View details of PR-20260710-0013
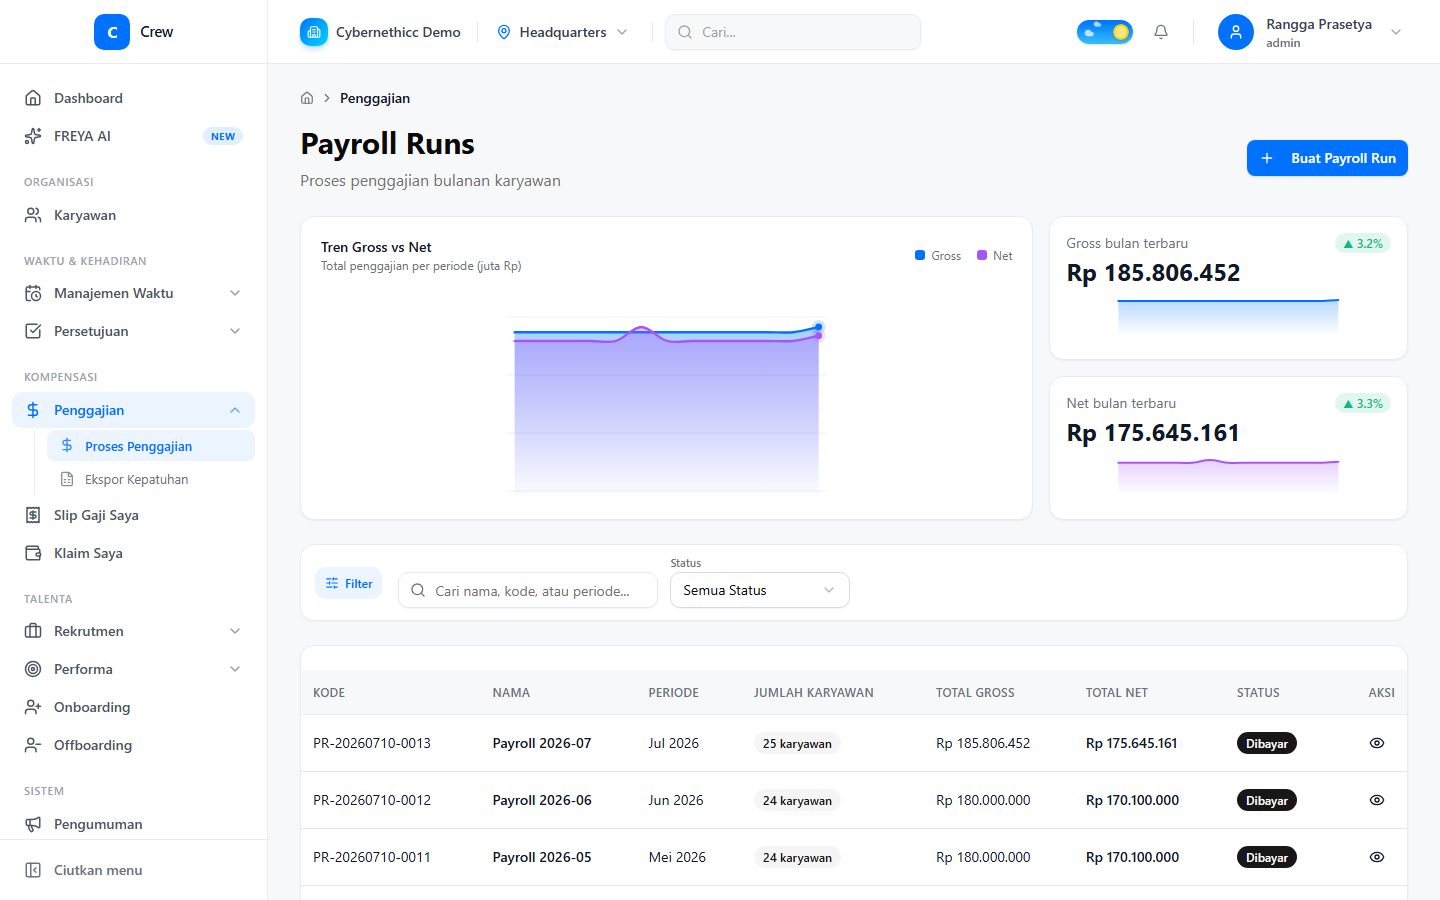The image size is (1440, 900). 1377,743
